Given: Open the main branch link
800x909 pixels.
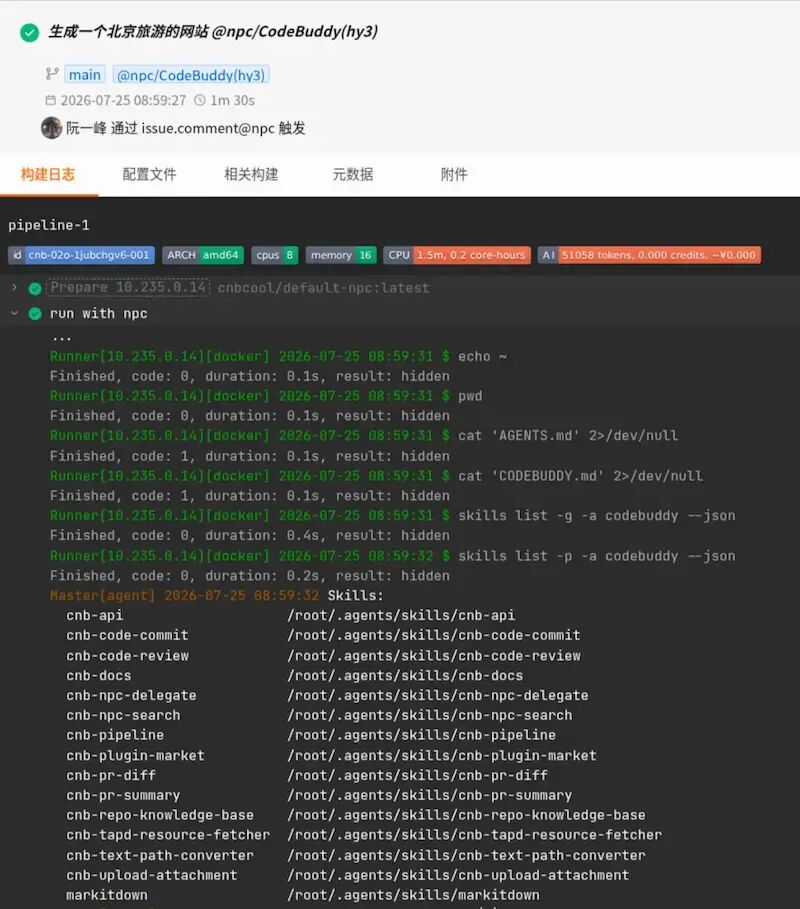Looking at the screenshot, I should click(x=85, y=75).
